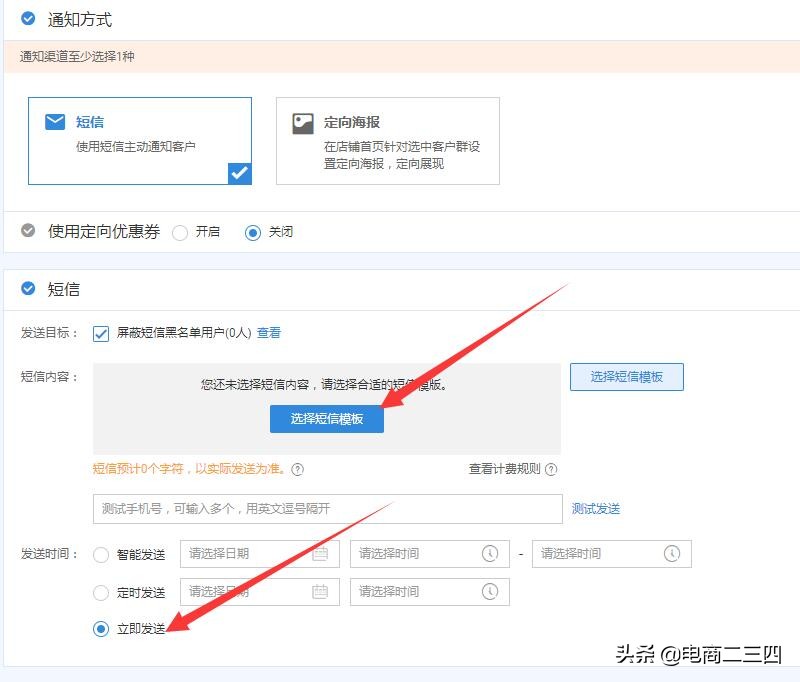Click the blue checkmark badge on the 短信 card
Image resolution: width=800 pixels, height=682 pixels.
tap(239, 173)
